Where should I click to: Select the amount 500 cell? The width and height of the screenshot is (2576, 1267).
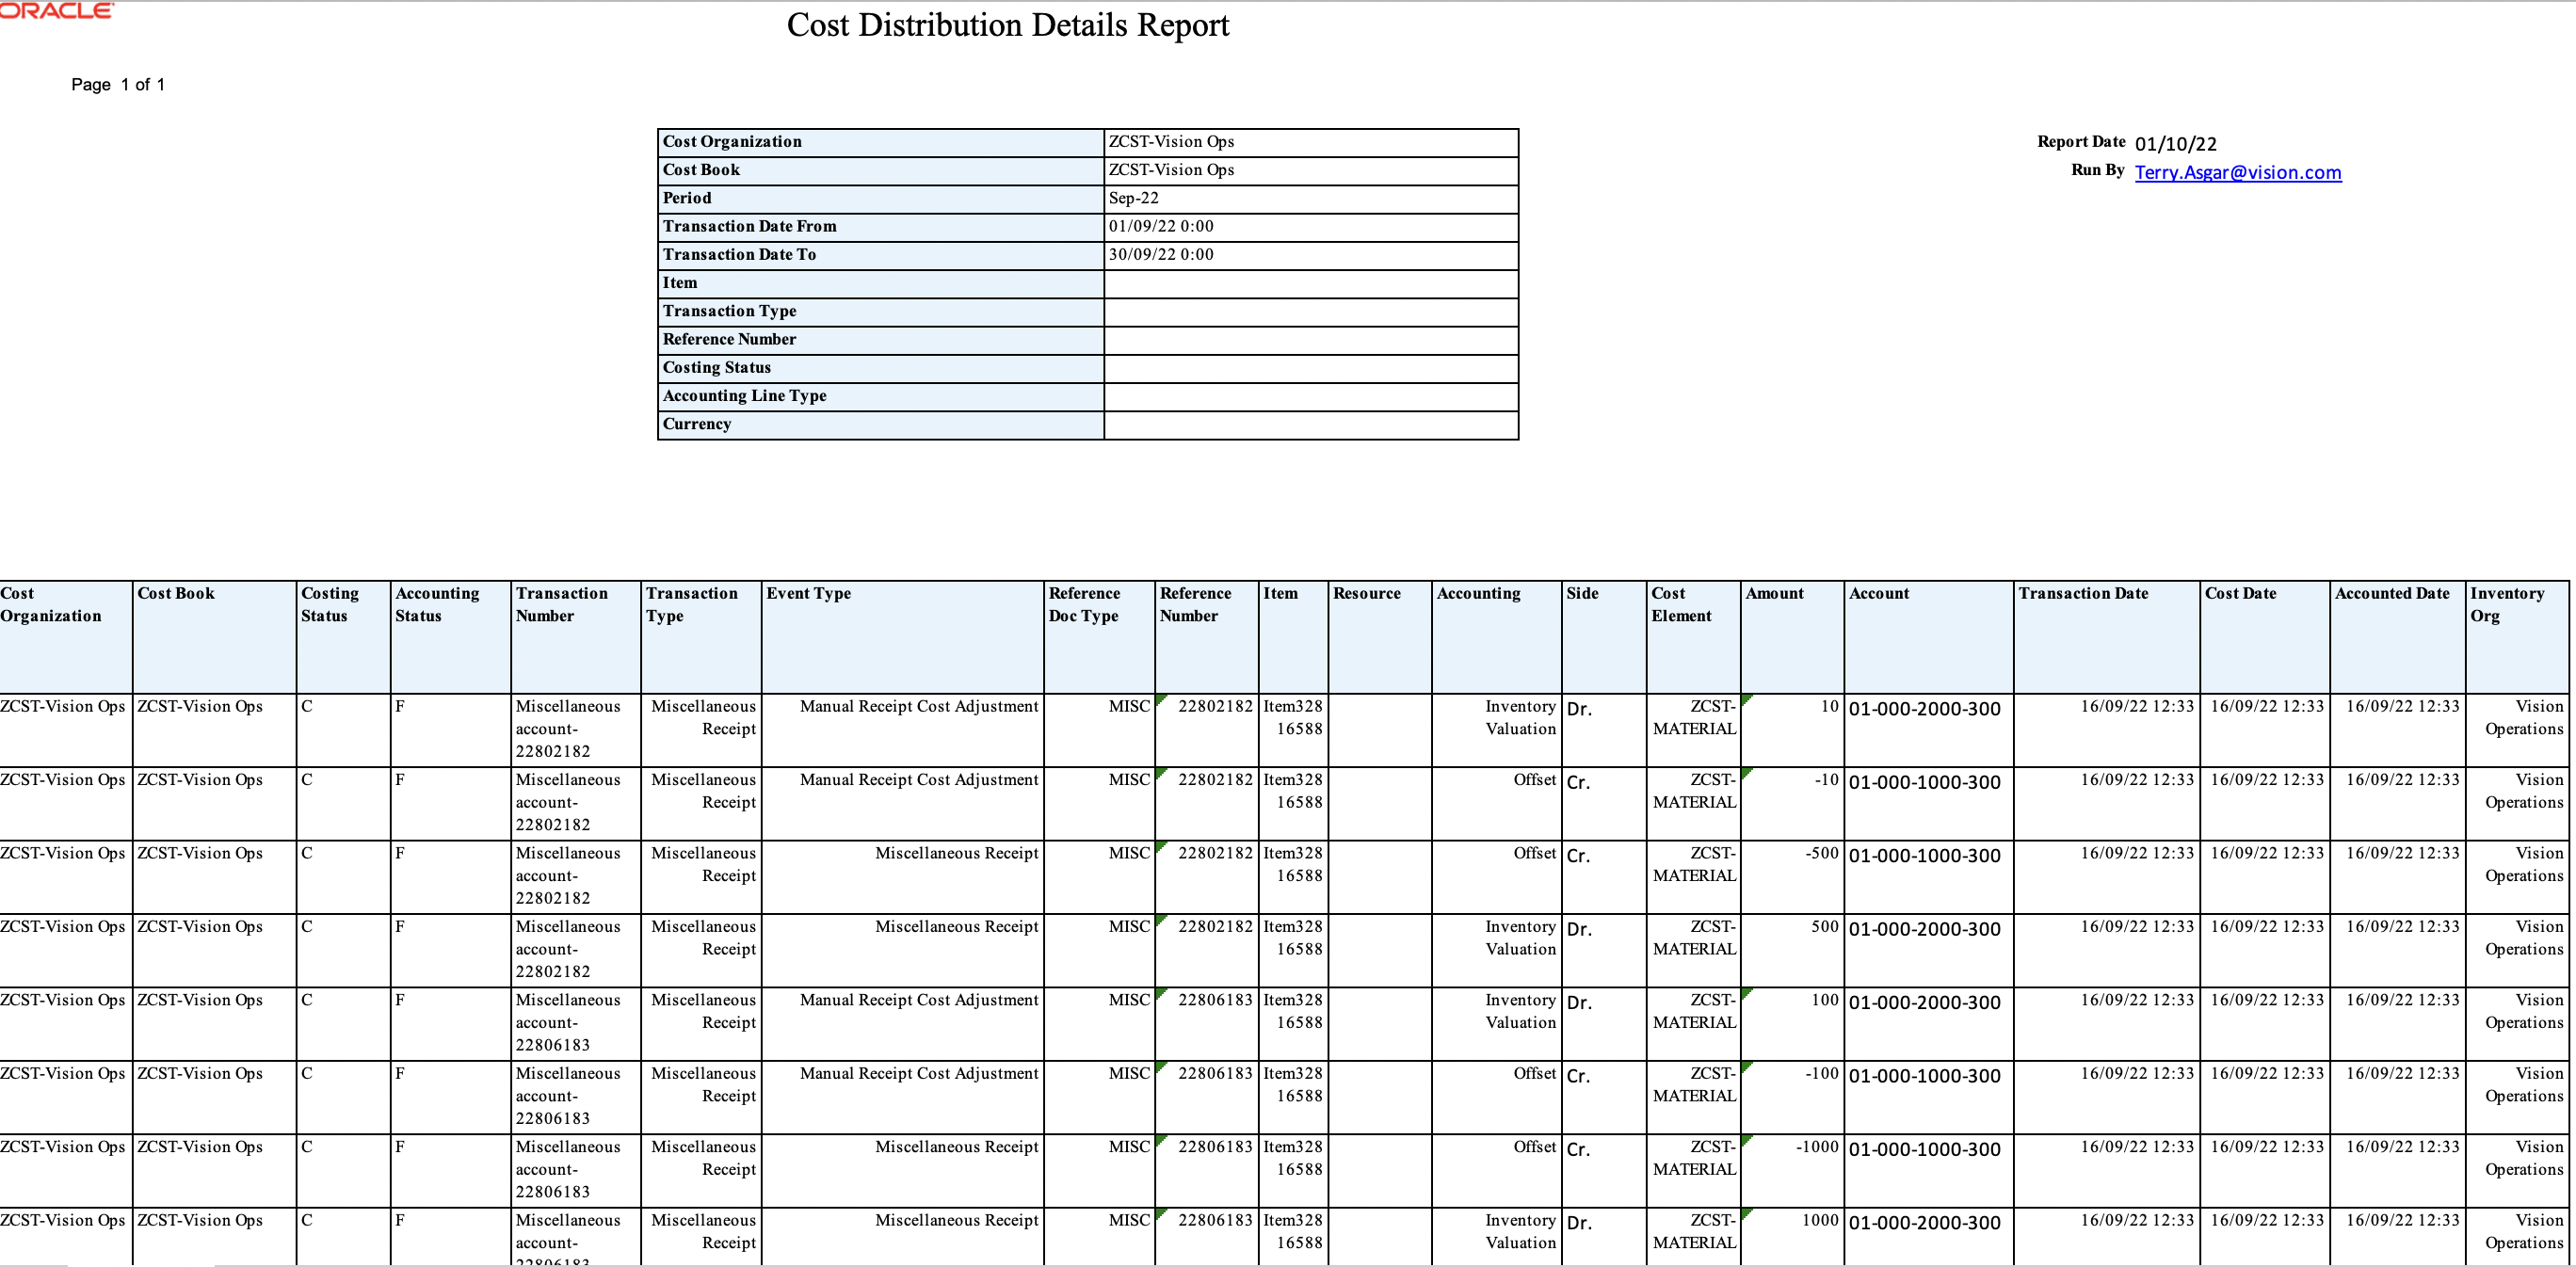pyautogui.click(x=1792, y=950)
